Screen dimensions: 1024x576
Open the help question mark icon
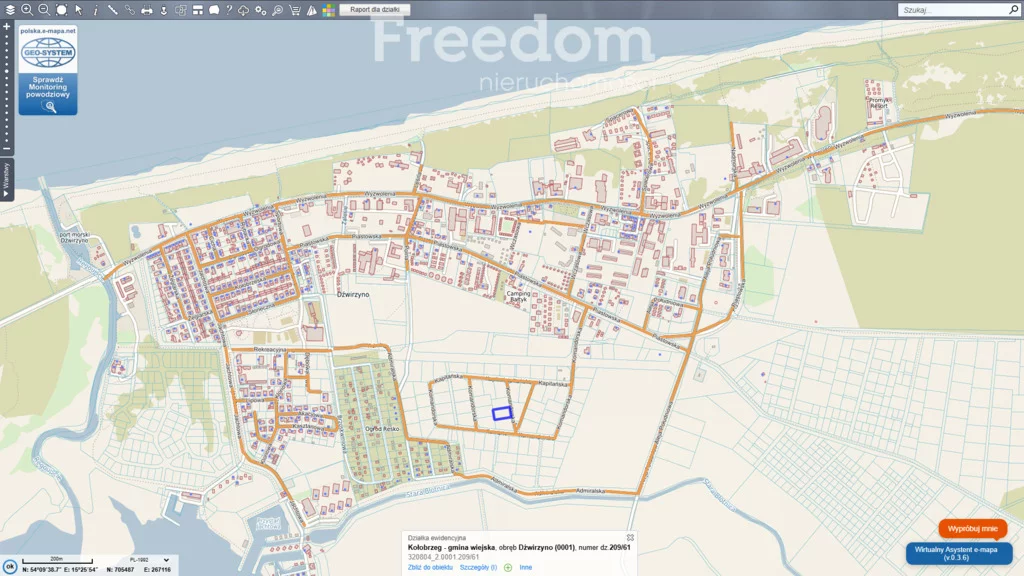click(229, 9)
